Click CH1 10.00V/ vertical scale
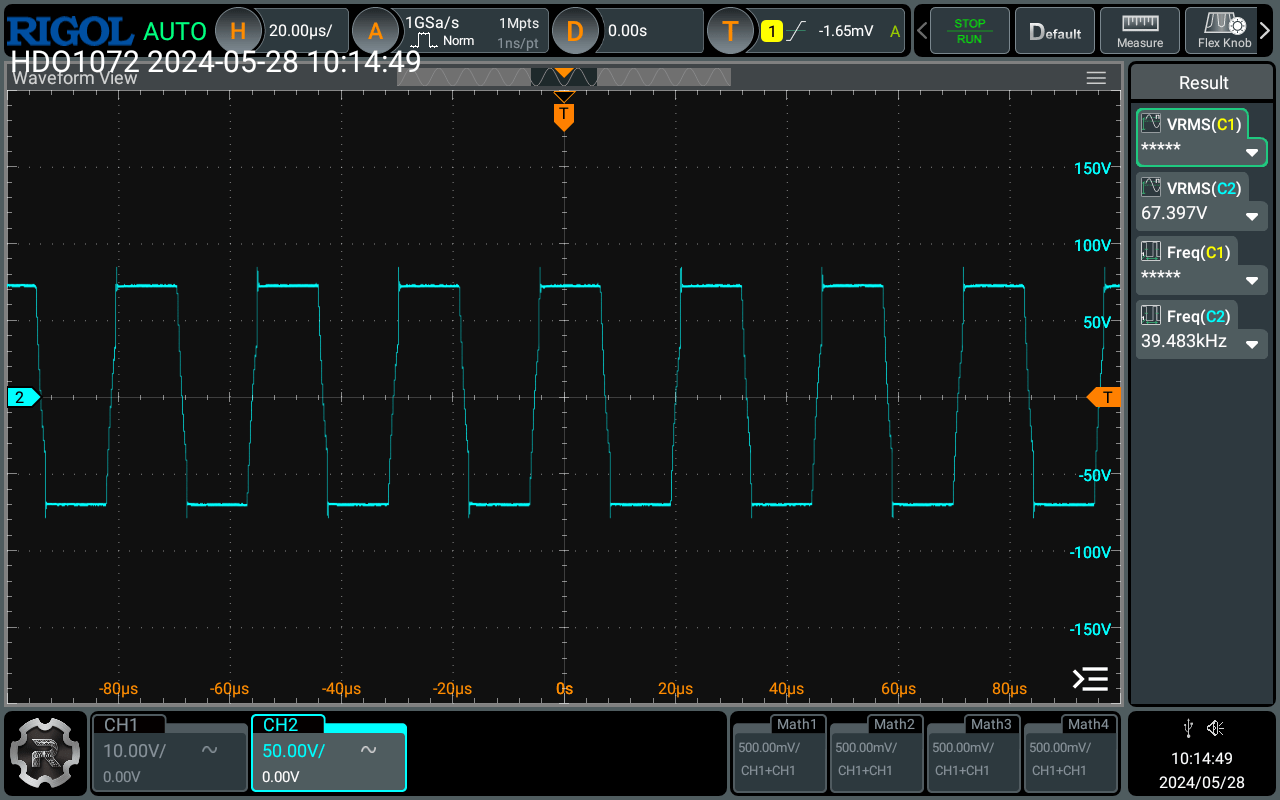Screen dimensions: 1280x800 135,750
